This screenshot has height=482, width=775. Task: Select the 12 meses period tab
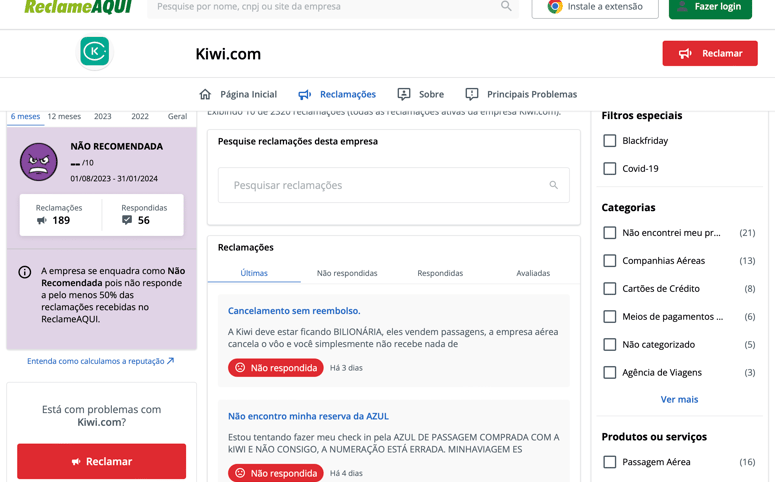point(64,117)
